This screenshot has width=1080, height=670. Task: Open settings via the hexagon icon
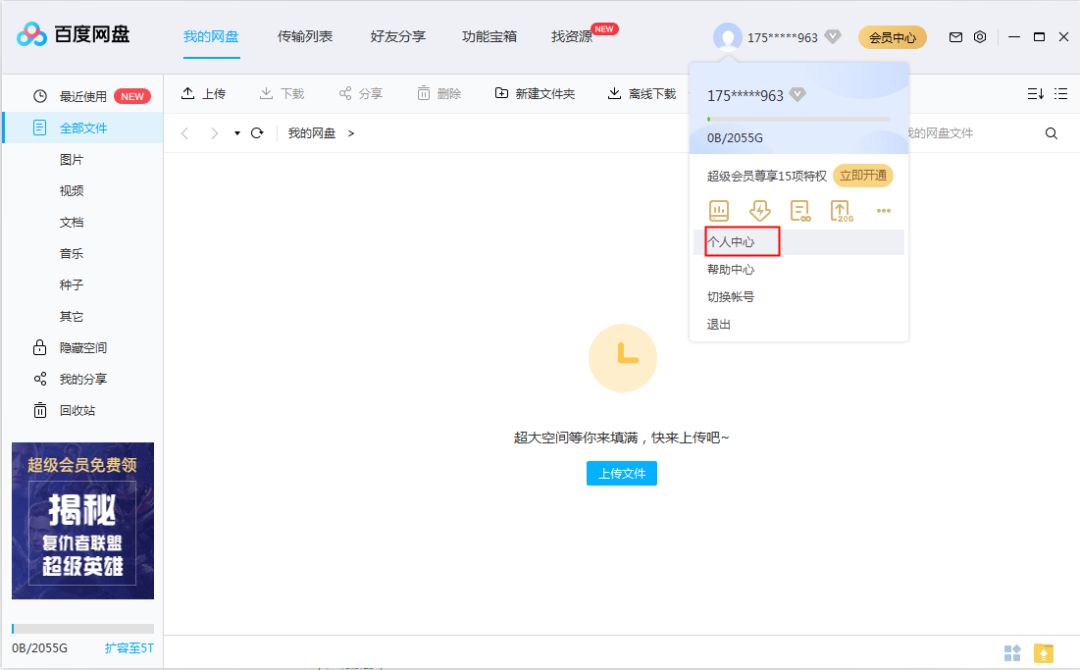[980, 37]
